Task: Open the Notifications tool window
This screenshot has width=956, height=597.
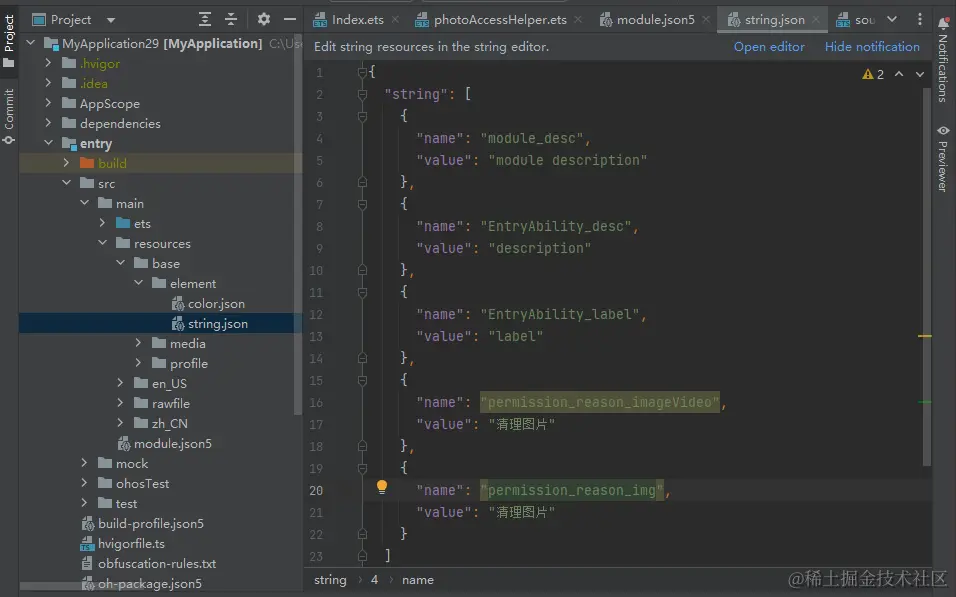Action: pos(942,60)
